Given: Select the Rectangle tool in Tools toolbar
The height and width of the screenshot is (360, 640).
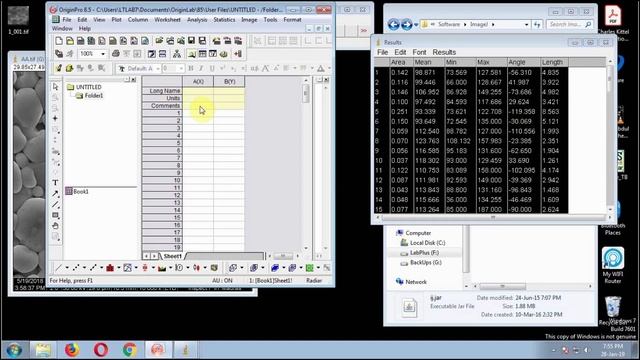Looking at the screenshot, I should click(x=56, y=215).
